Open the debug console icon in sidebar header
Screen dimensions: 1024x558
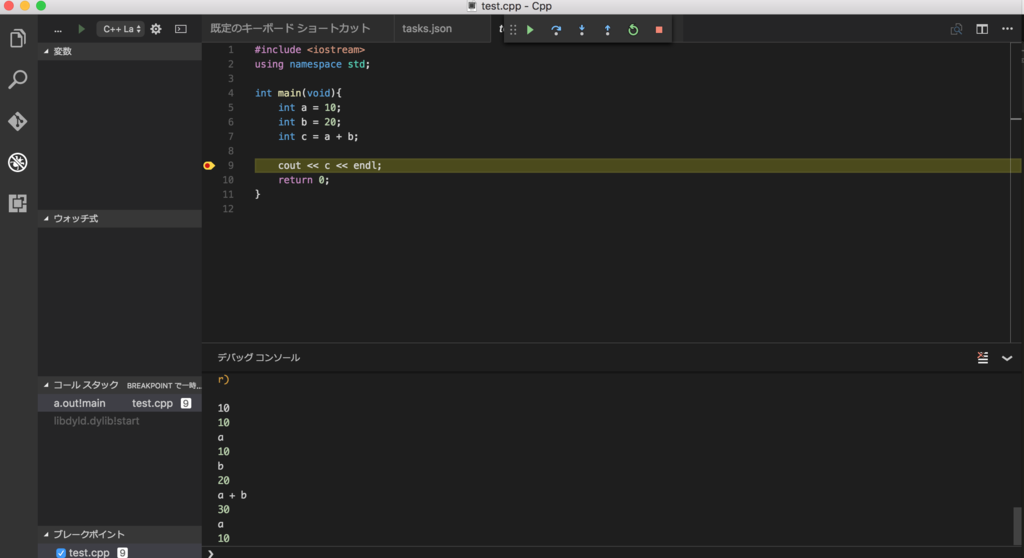[181, 29]
